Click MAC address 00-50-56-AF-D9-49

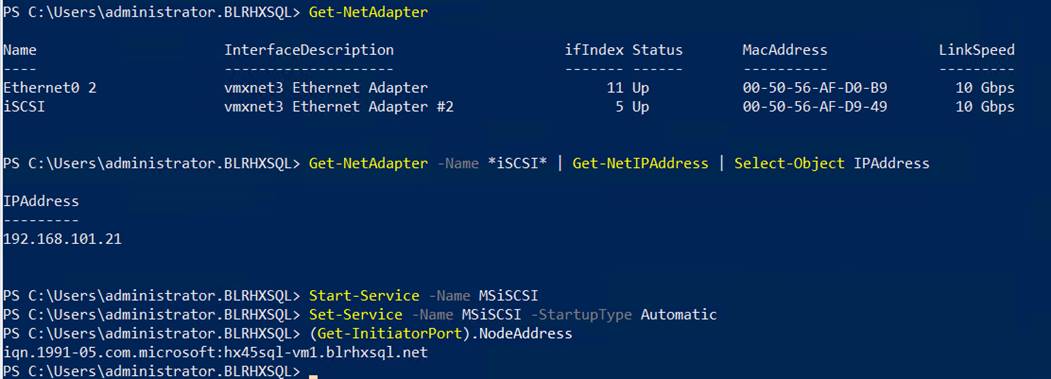[815, 107]
